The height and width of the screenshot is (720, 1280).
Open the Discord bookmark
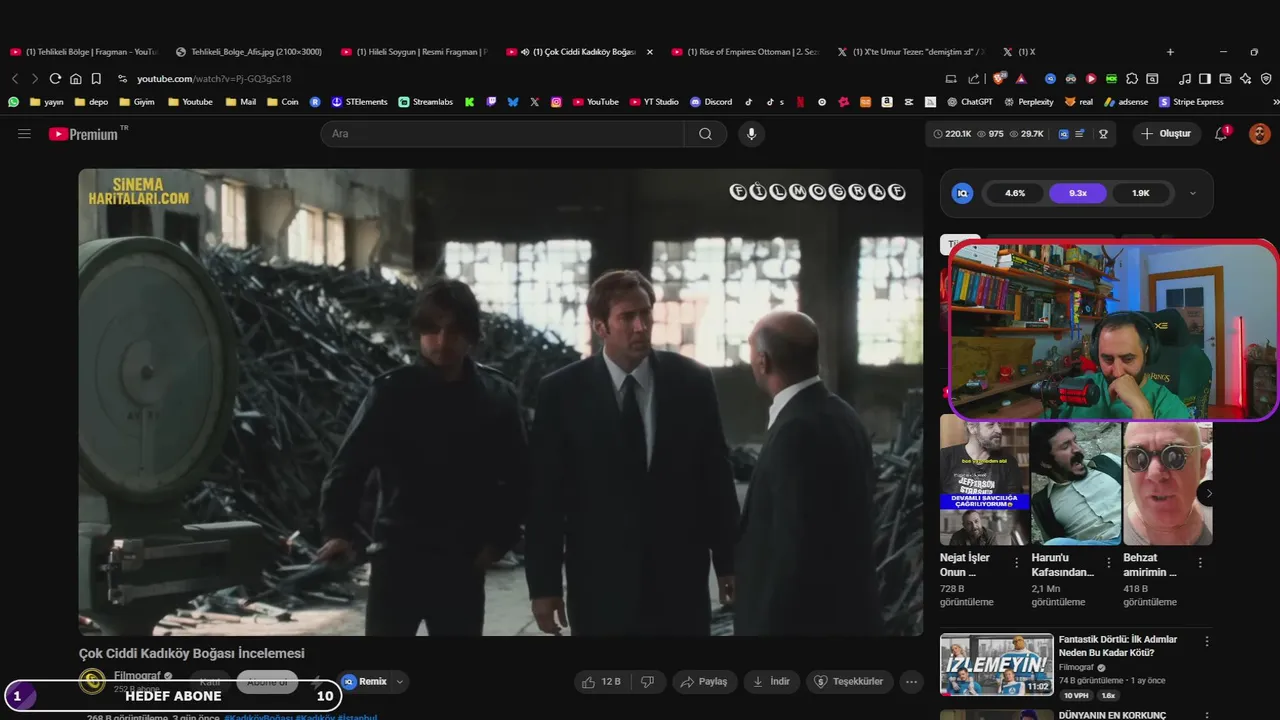(x=711, y=102)
